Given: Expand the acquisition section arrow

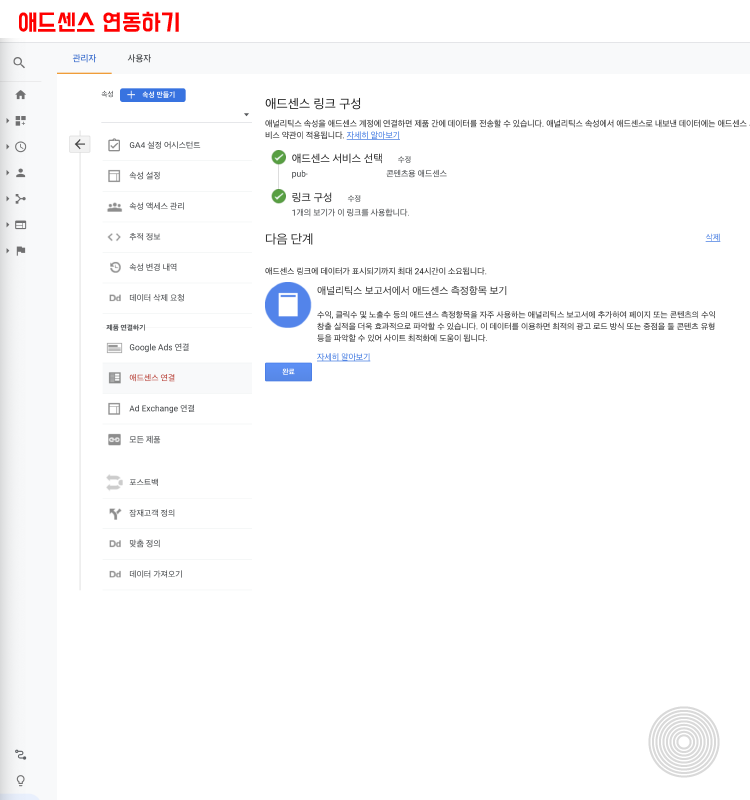Looking at the screenshot, I should click(x=7, y=199).
